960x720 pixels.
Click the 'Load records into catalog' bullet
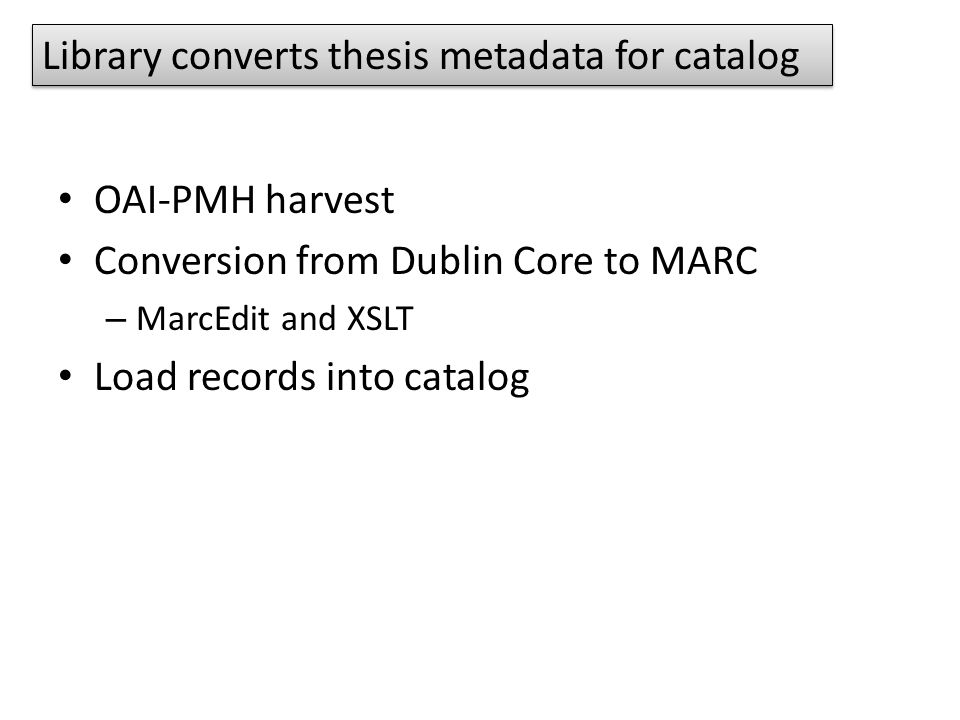(x=312, y=378)
